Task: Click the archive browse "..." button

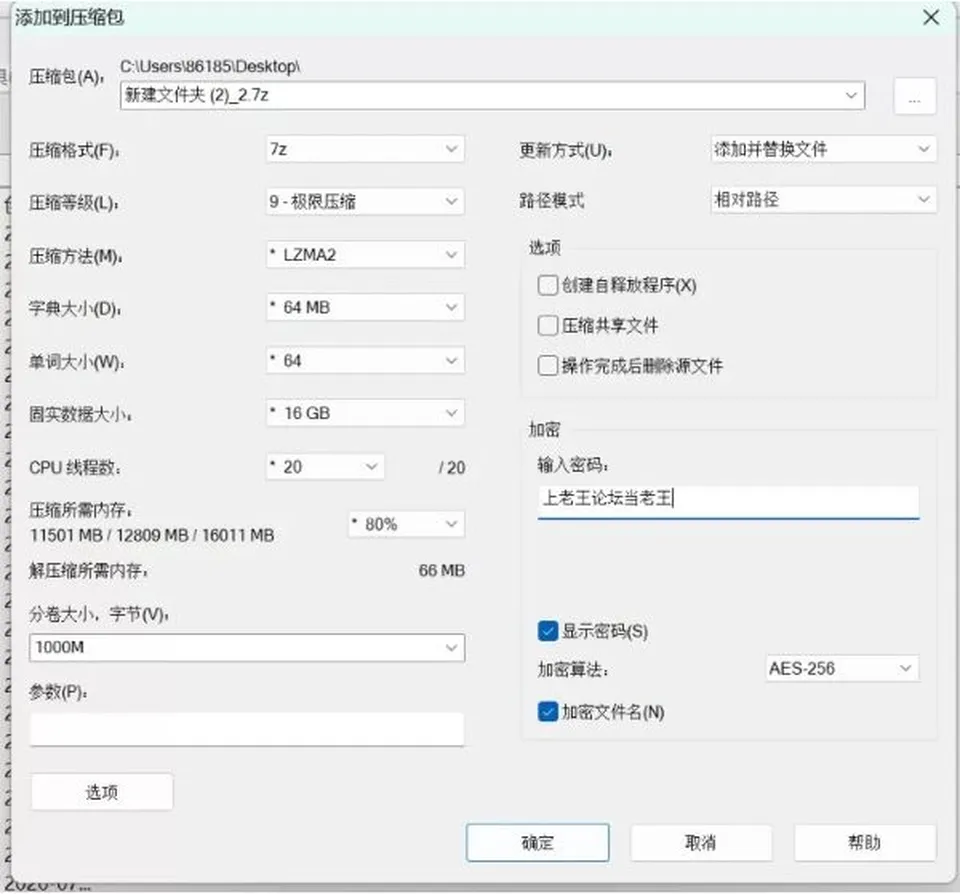Action: tap(915, 96)
